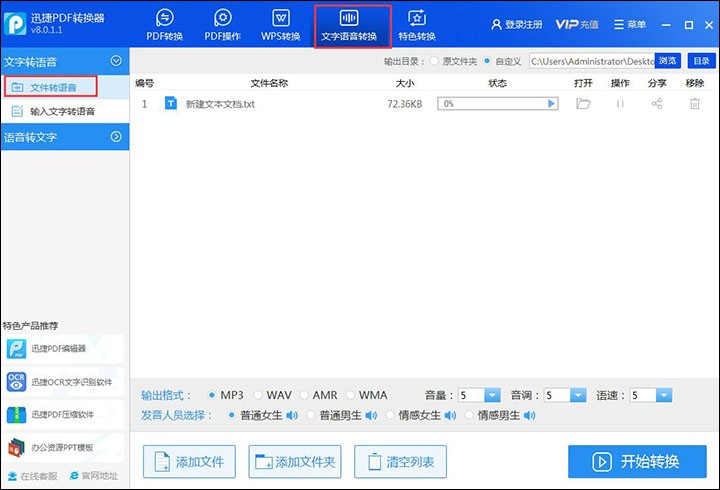This screenshot has width=720, height=490.
Task: Open the 音调 pitch dropdown
Action: 578,395
